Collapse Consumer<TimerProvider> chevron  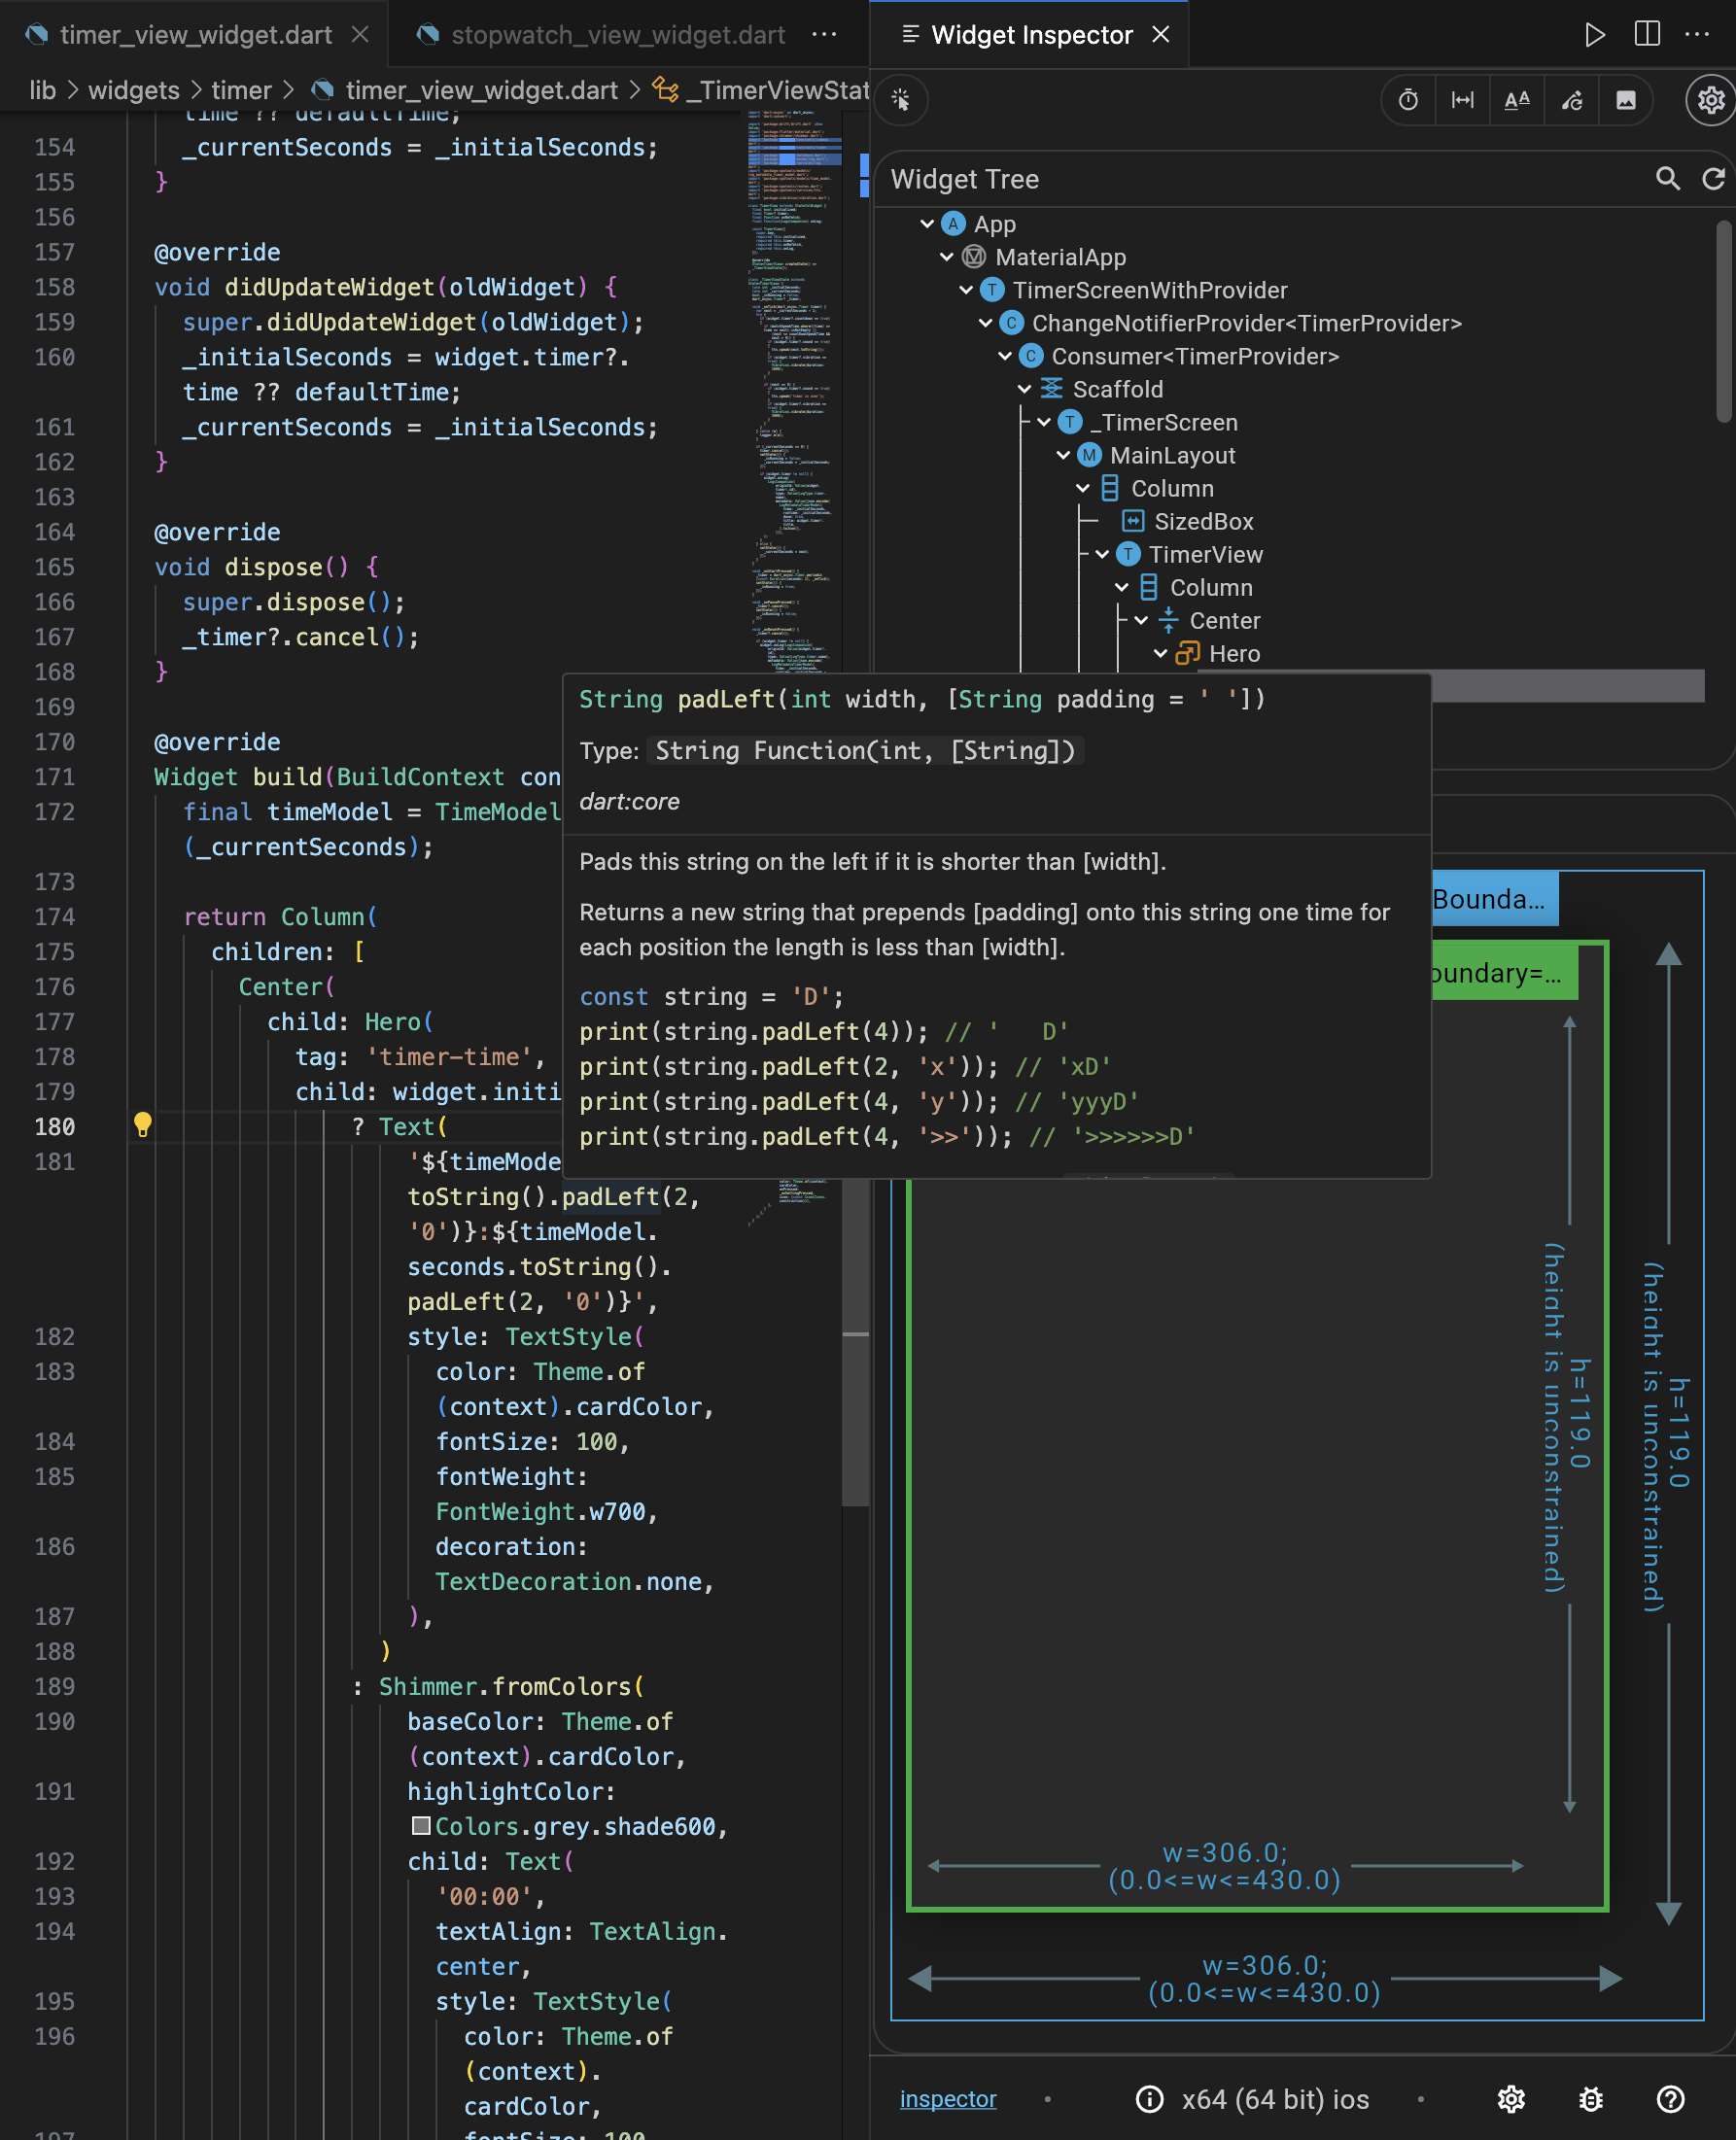coord(1005,356)
